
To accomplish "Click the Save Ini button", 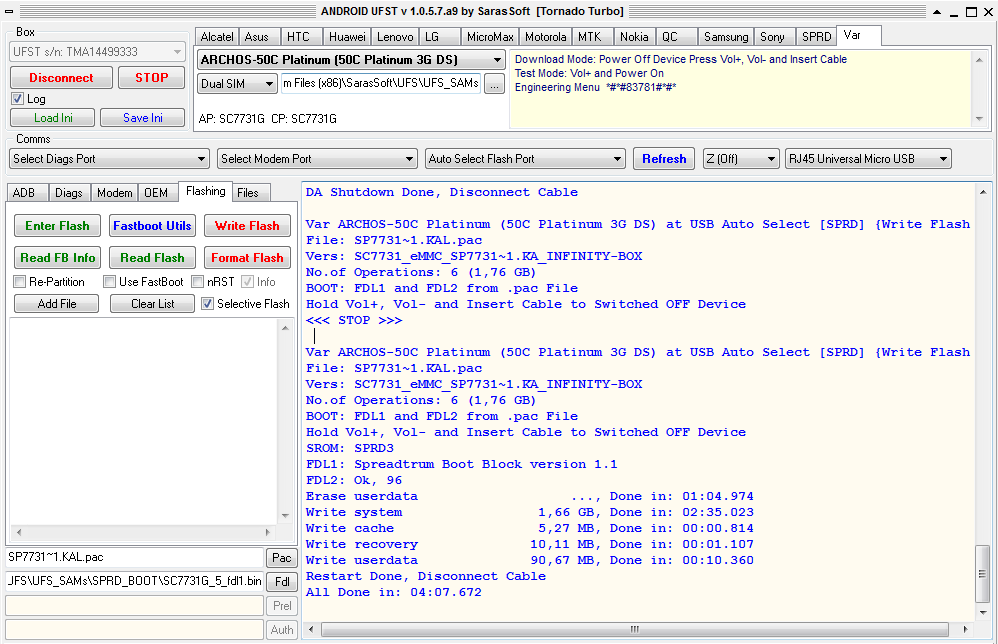I will 143,118.
